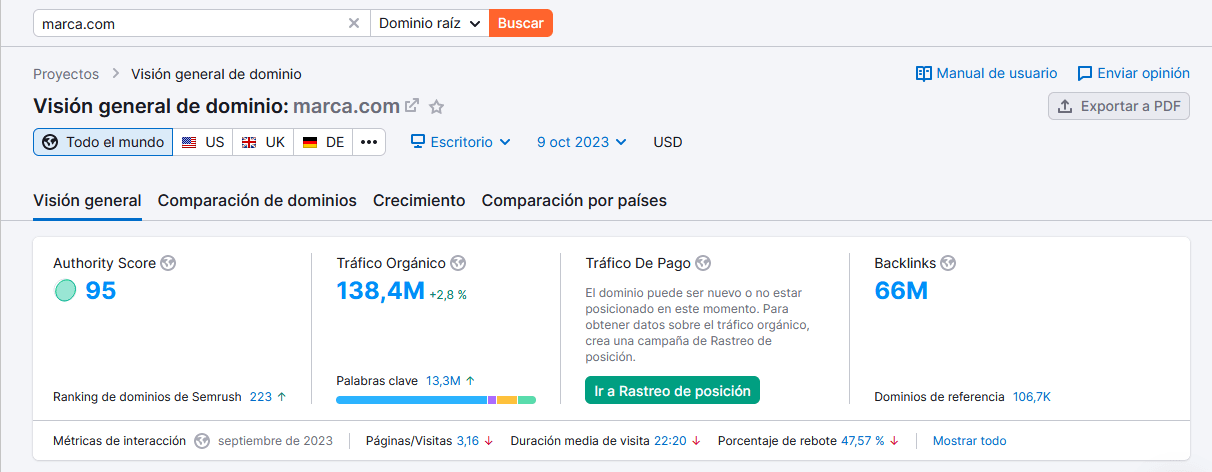Click globe icon next to Tráfico Orgánico
The height and width of the screenshot is (472, 1212).
click(x=457, y=263)
